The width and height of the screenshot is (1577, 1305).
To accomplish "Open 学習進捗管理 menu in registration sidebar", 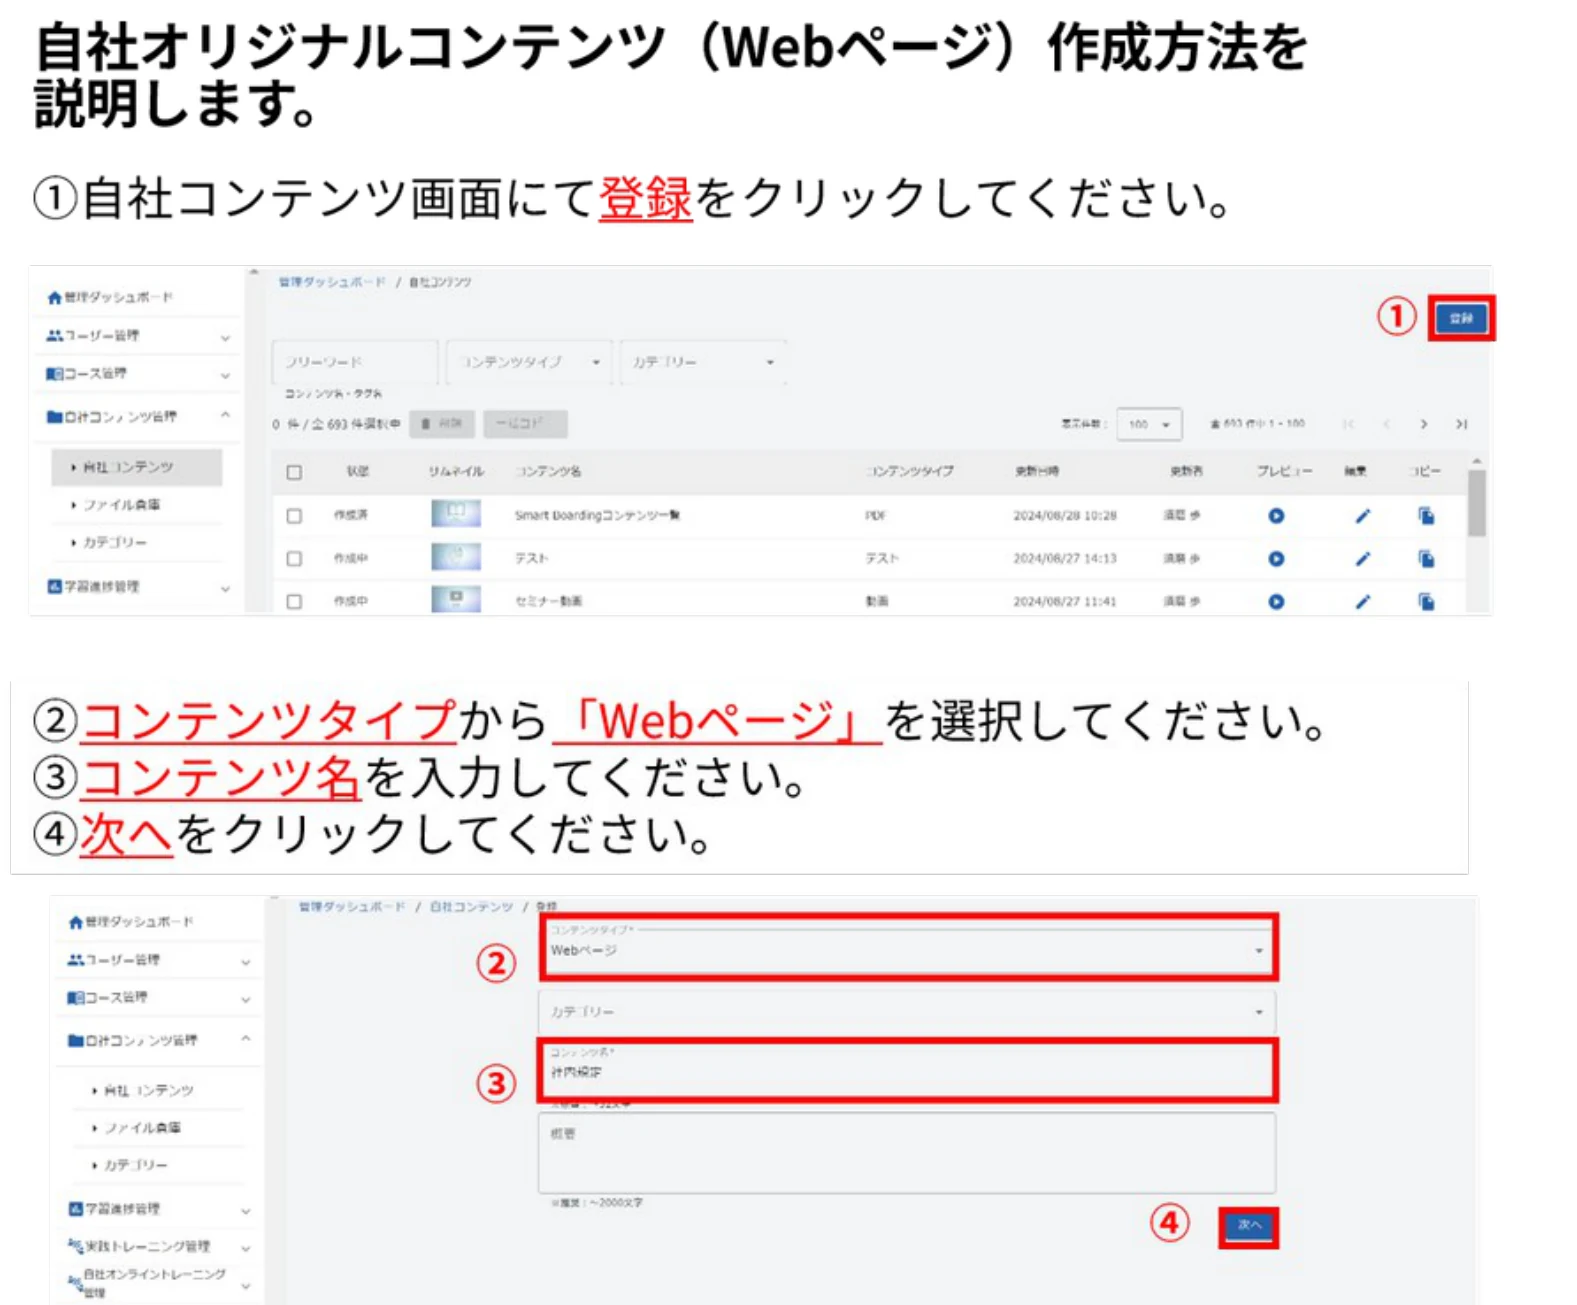I will 157,1209.
